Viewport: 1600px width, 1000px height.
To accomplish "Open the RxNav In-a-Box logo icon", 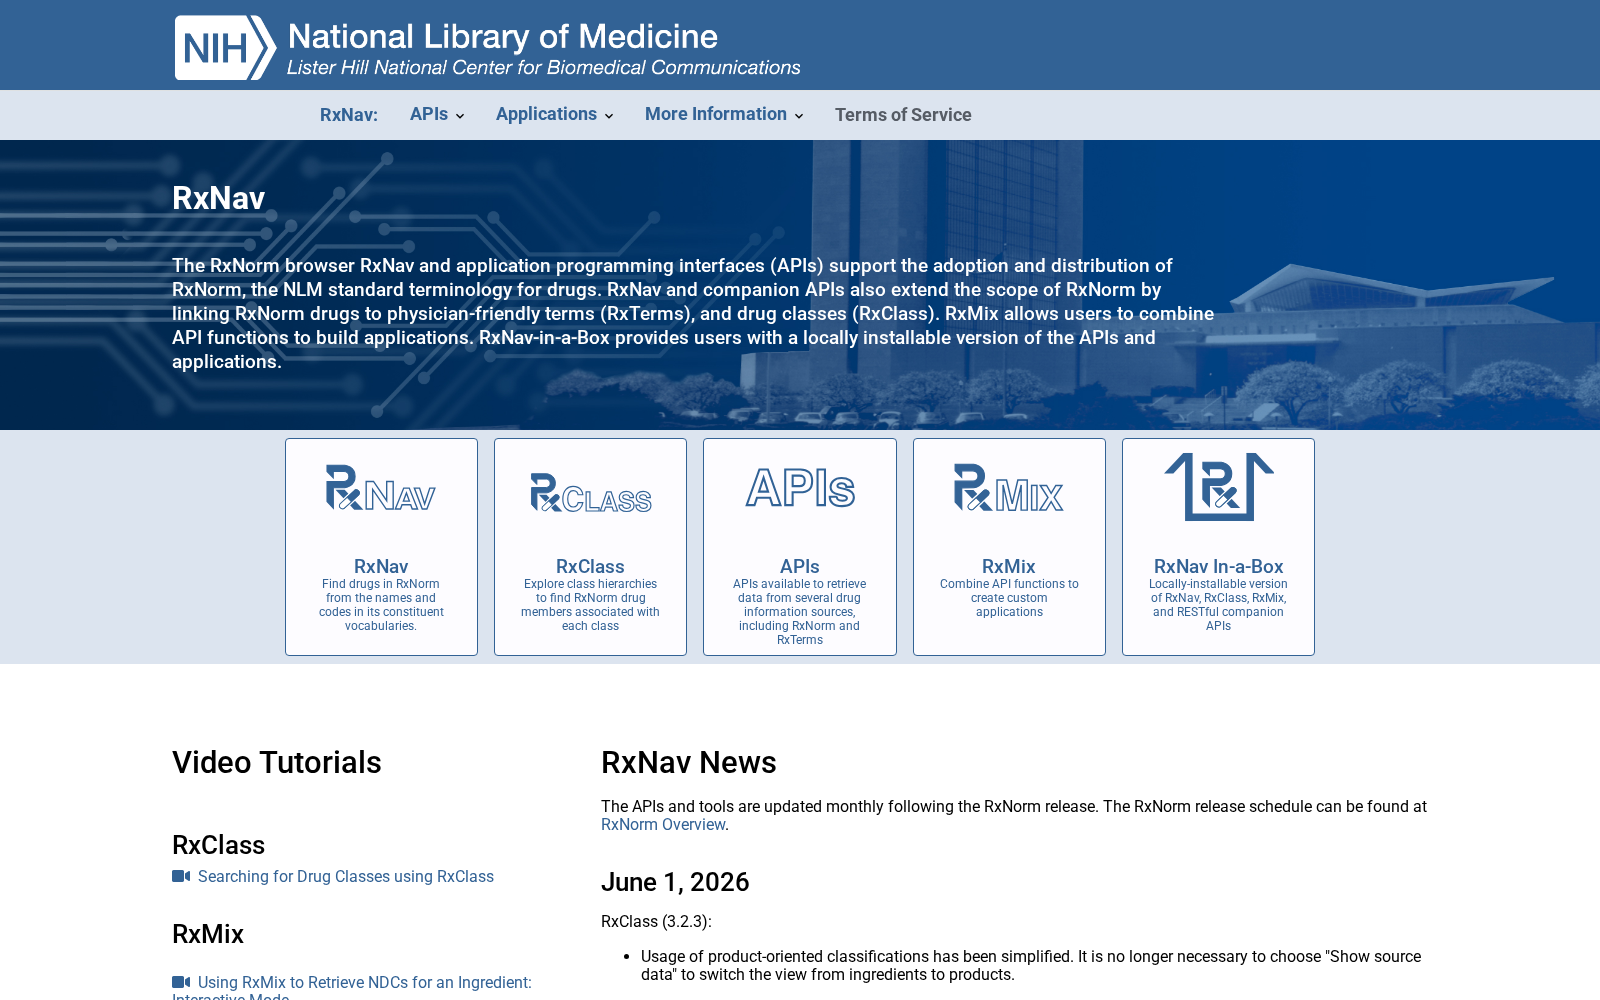I will click(1218, 487).
